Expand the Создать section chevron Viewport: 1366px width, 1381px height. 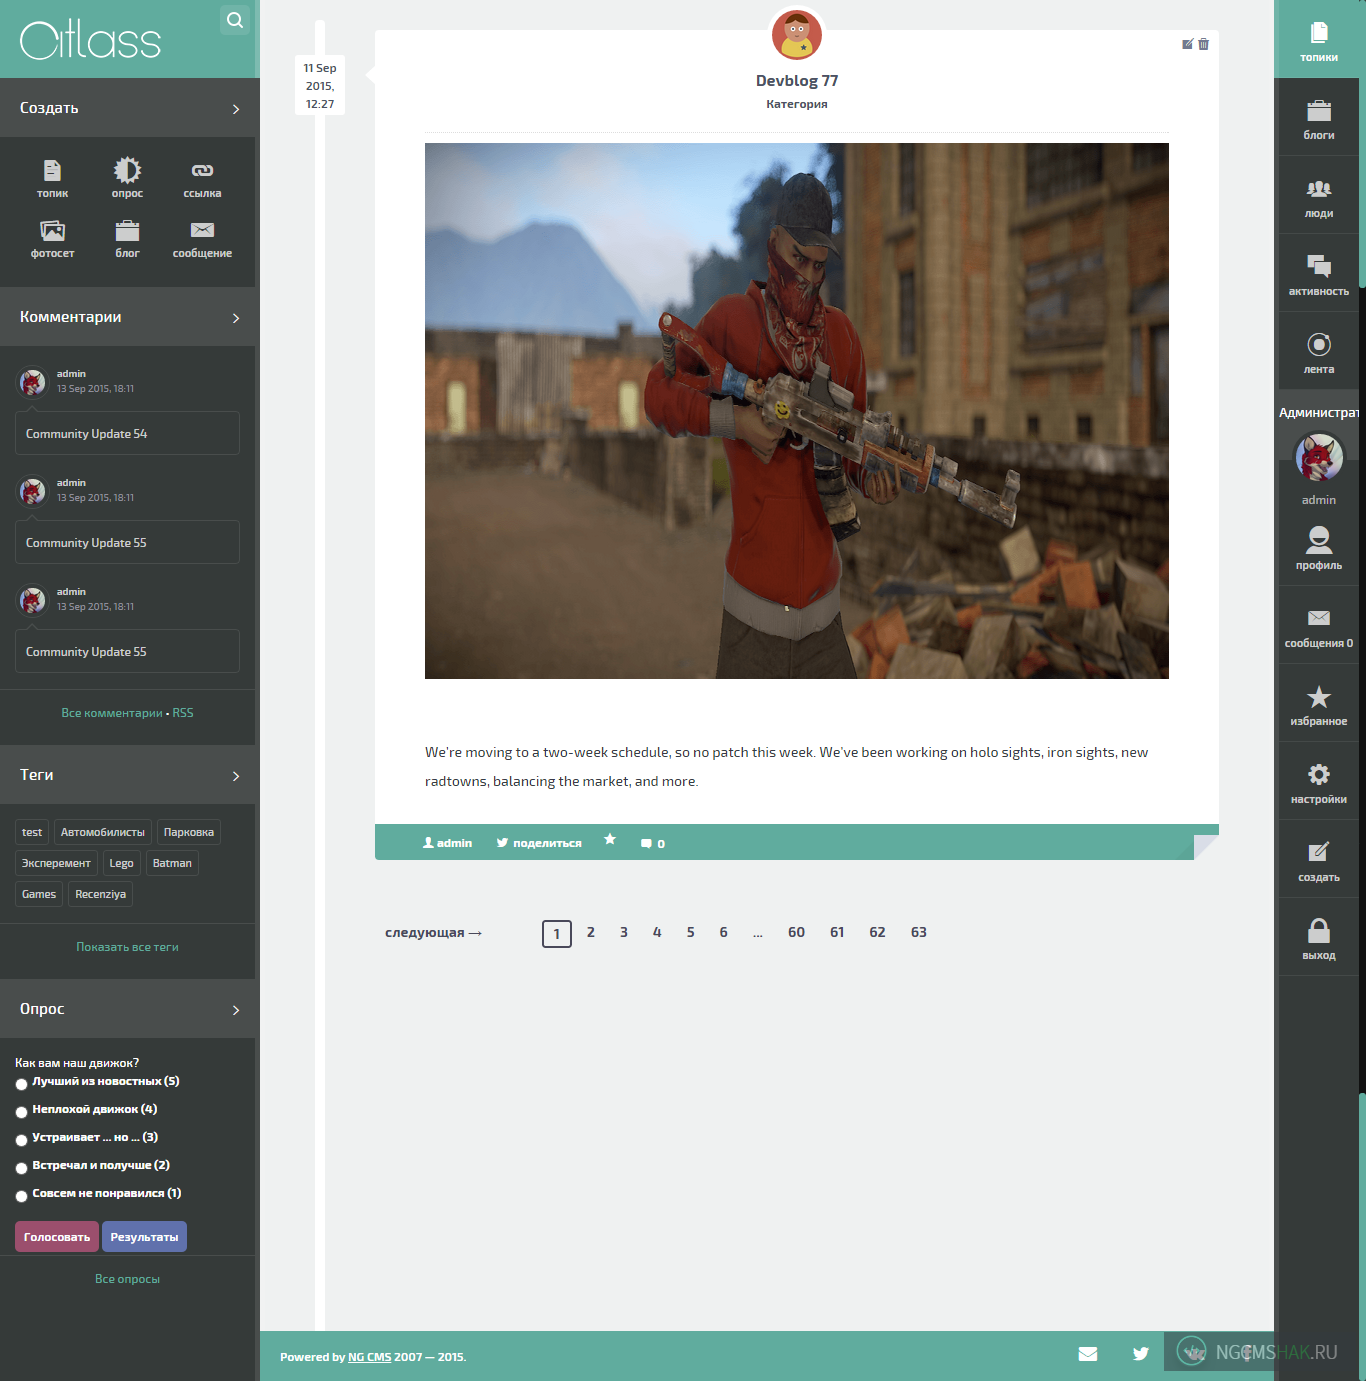pos(236,109)
